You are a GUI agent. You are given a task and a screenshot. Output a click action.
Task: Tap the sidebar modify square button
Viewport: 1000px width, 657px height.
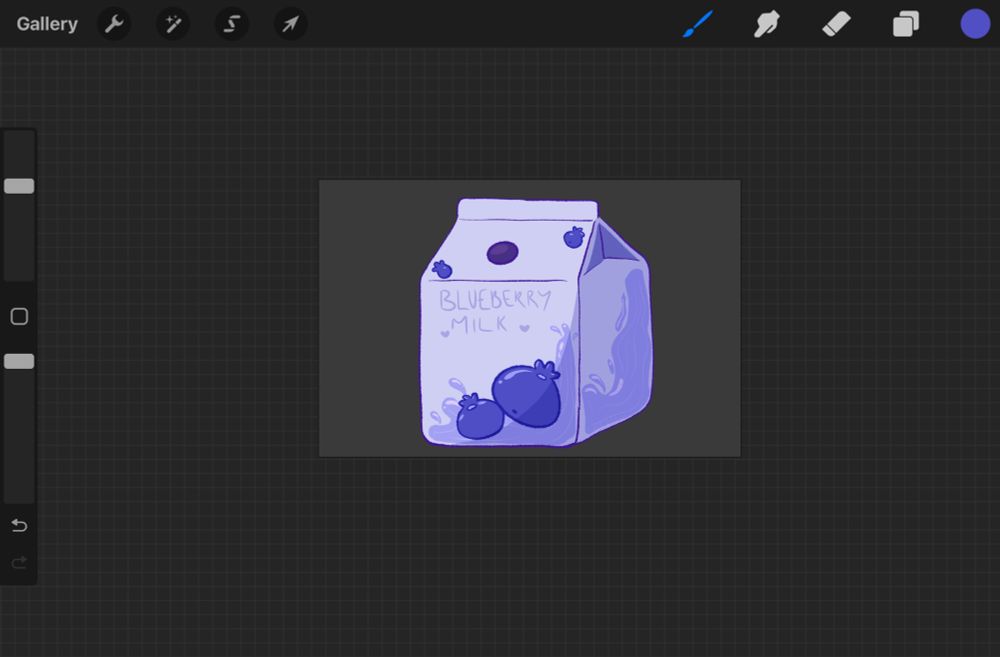point(18,316)
